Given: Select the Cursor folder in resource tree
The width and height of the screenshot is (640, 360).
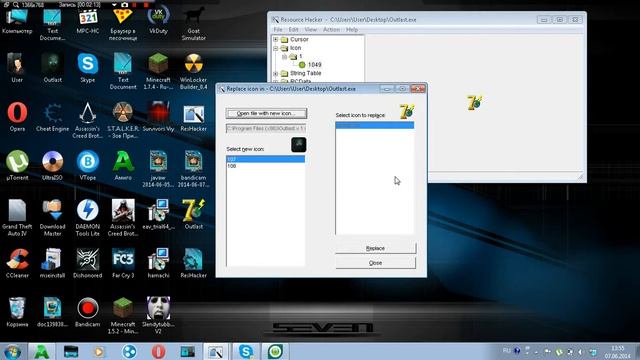Looking at the screenshot, I should tap(295, 40).
